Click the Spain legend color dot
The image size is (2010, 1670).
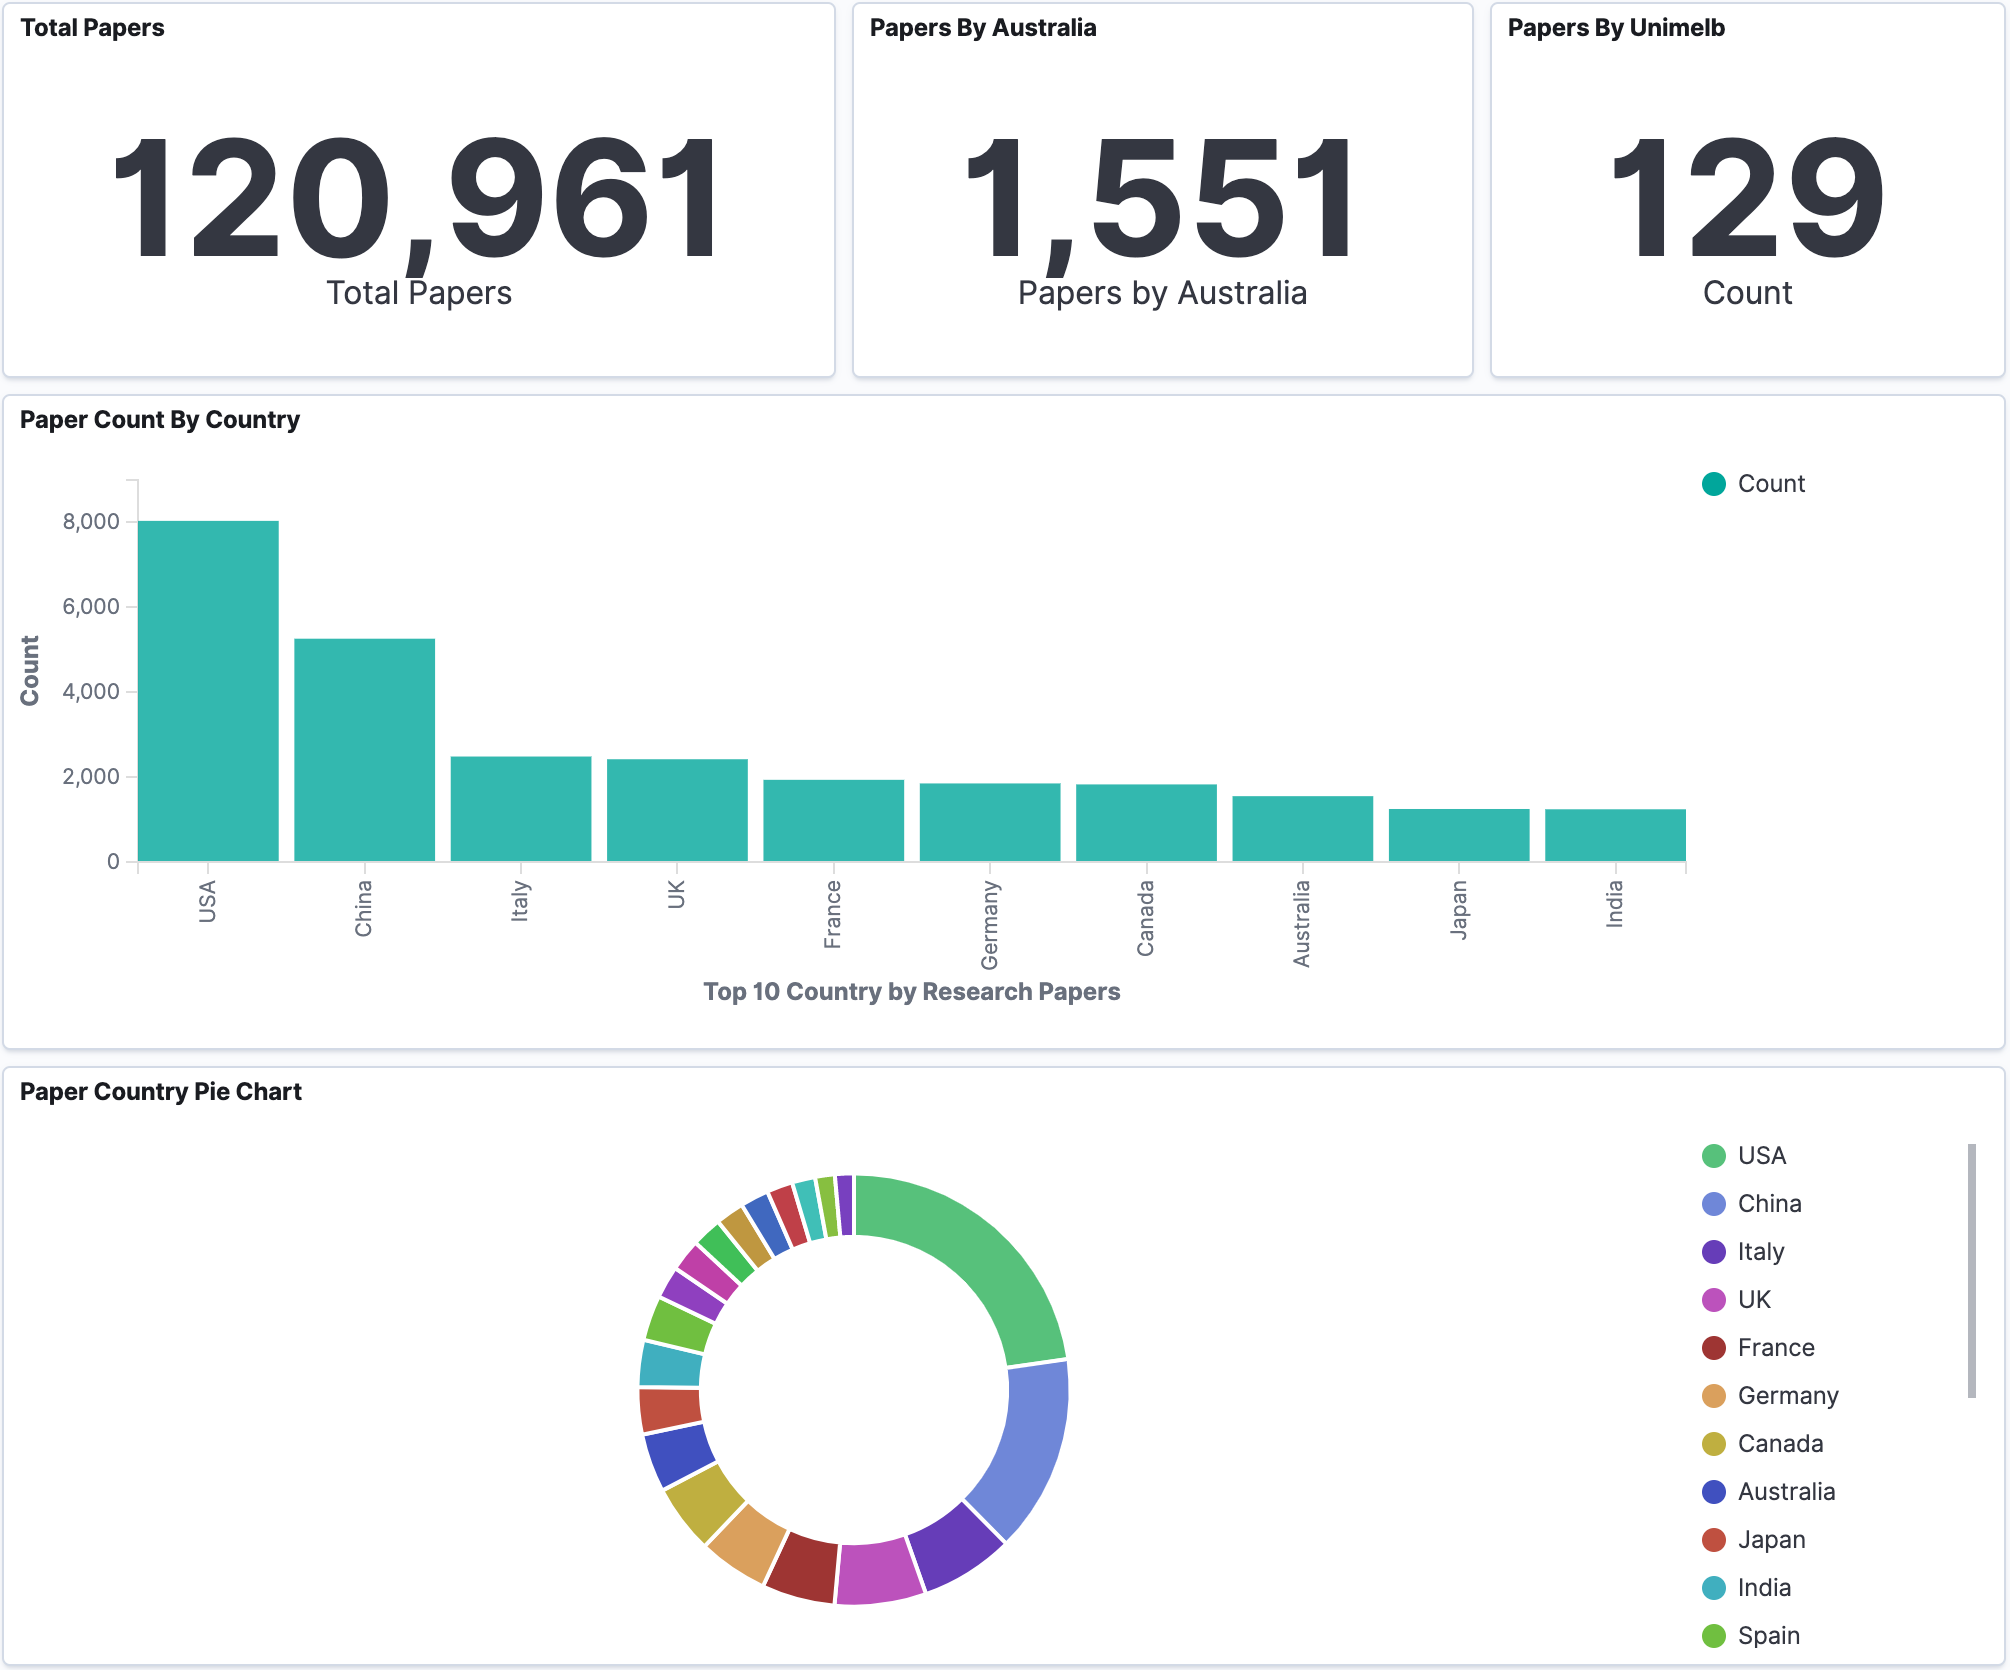tap(1714, 1636)
